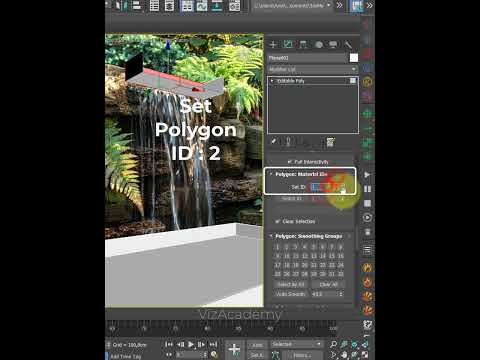Viewport: 480px width, 360px height.
Task: Click the time slider track bar
Action: pos(222,329)
